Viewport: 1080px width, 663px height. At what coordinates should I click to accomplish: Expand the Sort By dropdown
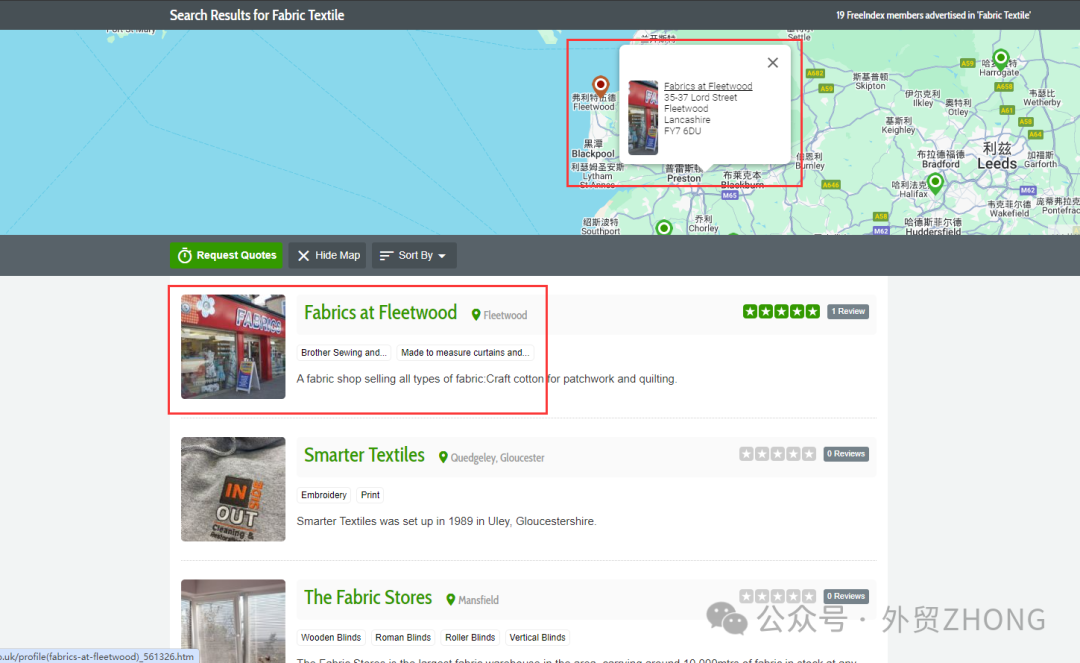(414, 256)
